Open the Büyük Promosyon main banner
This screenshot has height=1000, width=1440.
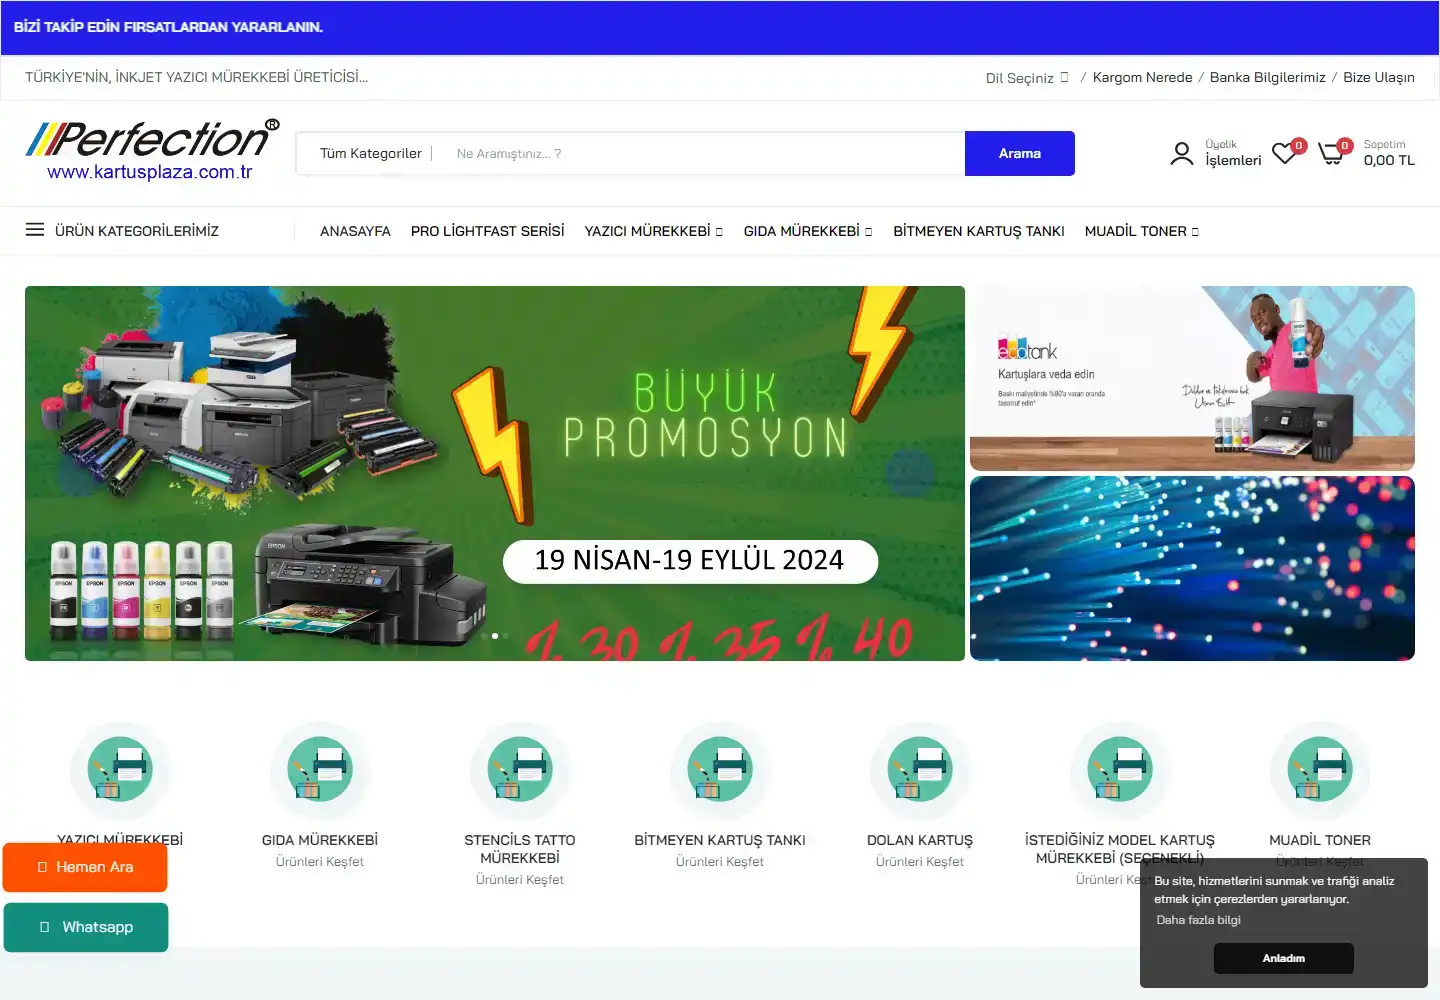(495, 473)
